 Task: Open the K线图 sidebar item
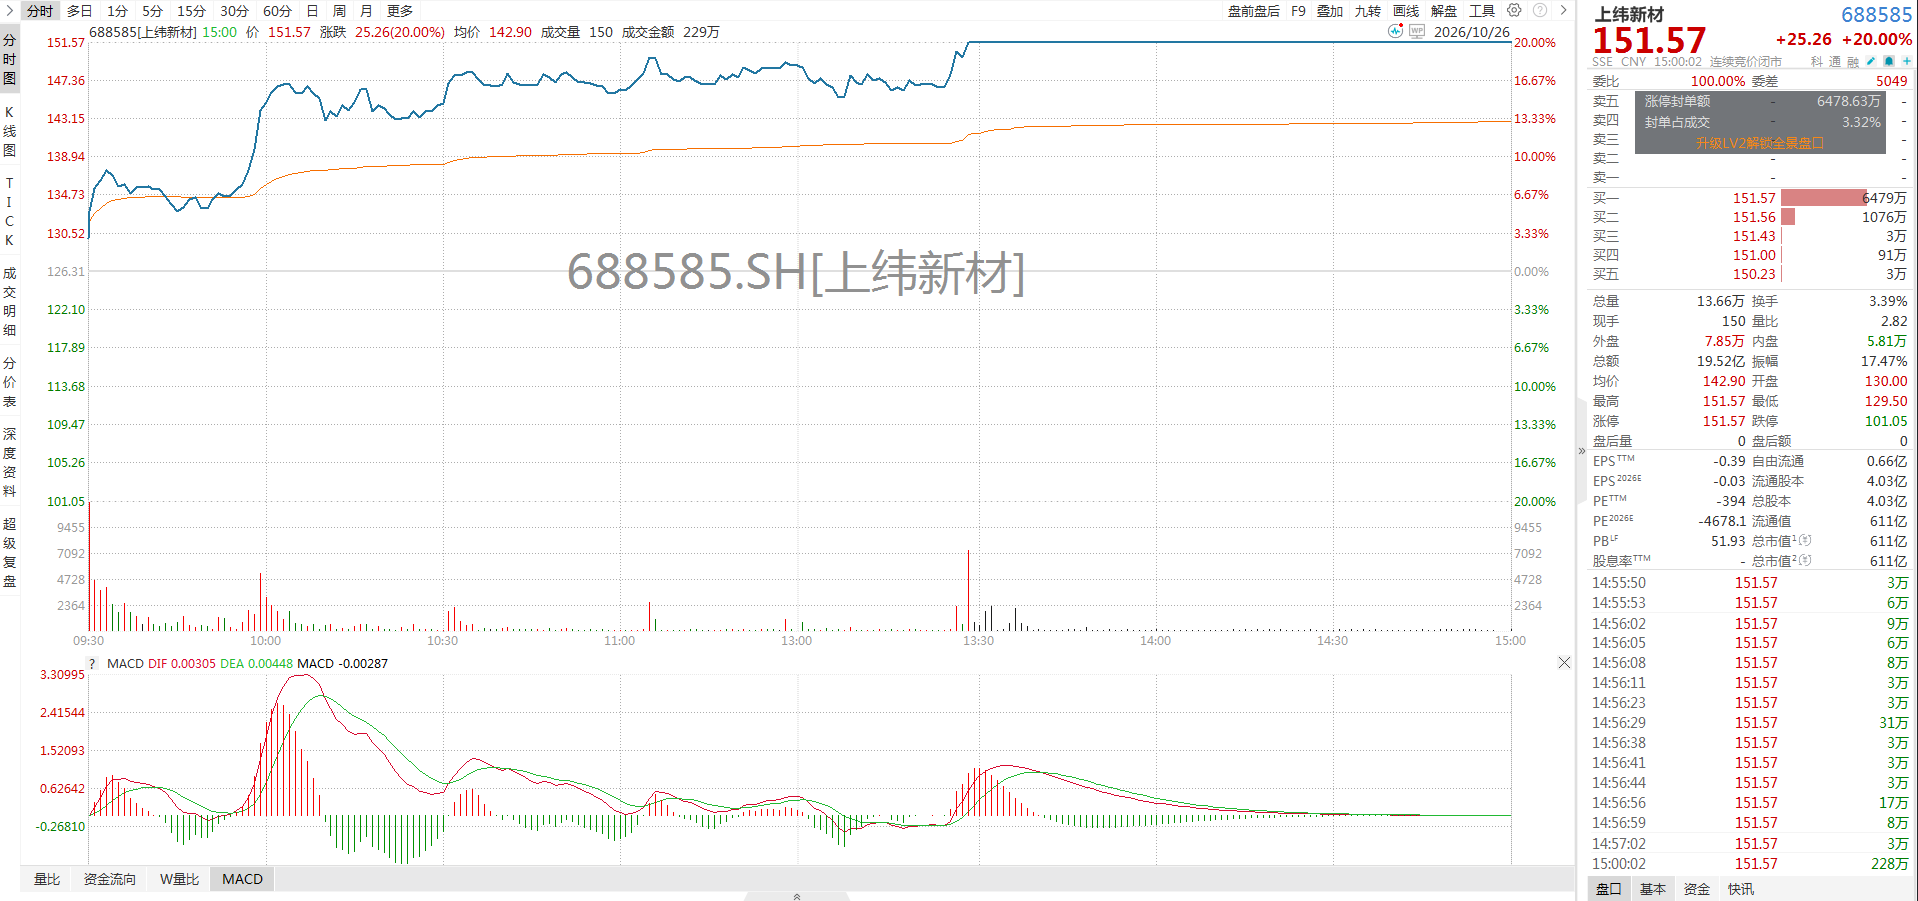pos(10,131)
